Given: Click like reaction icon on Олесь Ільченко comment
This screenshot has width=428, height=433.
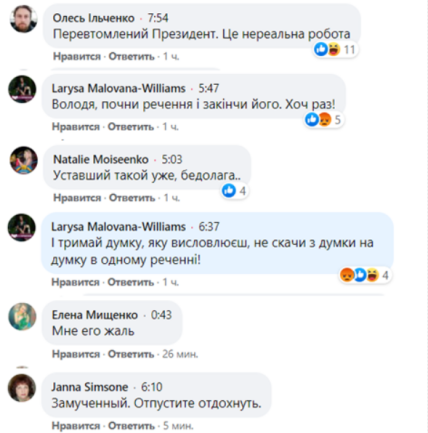Looking at the screenshot, I should 321,49.
